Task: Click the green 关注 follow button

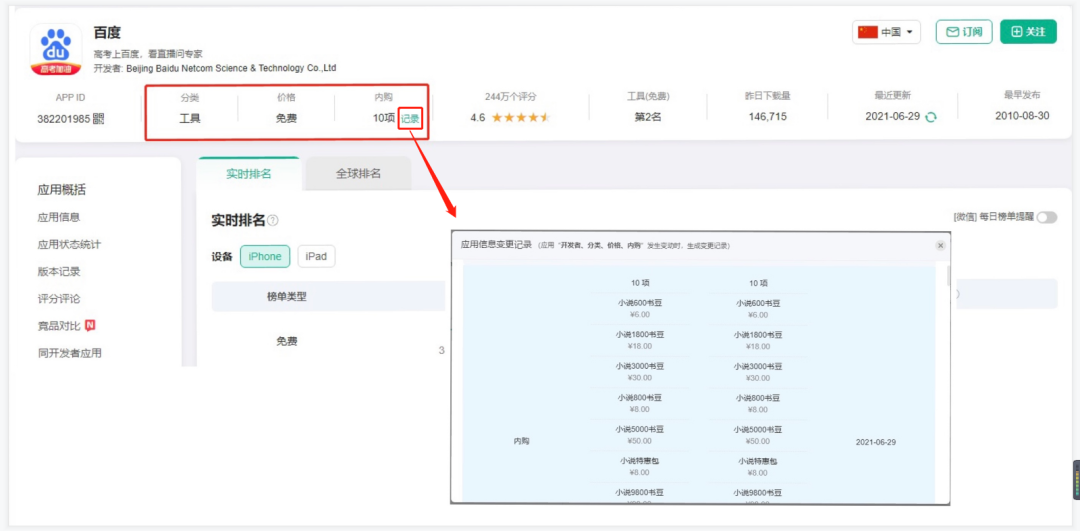Action: click(x=1028, y=32)
